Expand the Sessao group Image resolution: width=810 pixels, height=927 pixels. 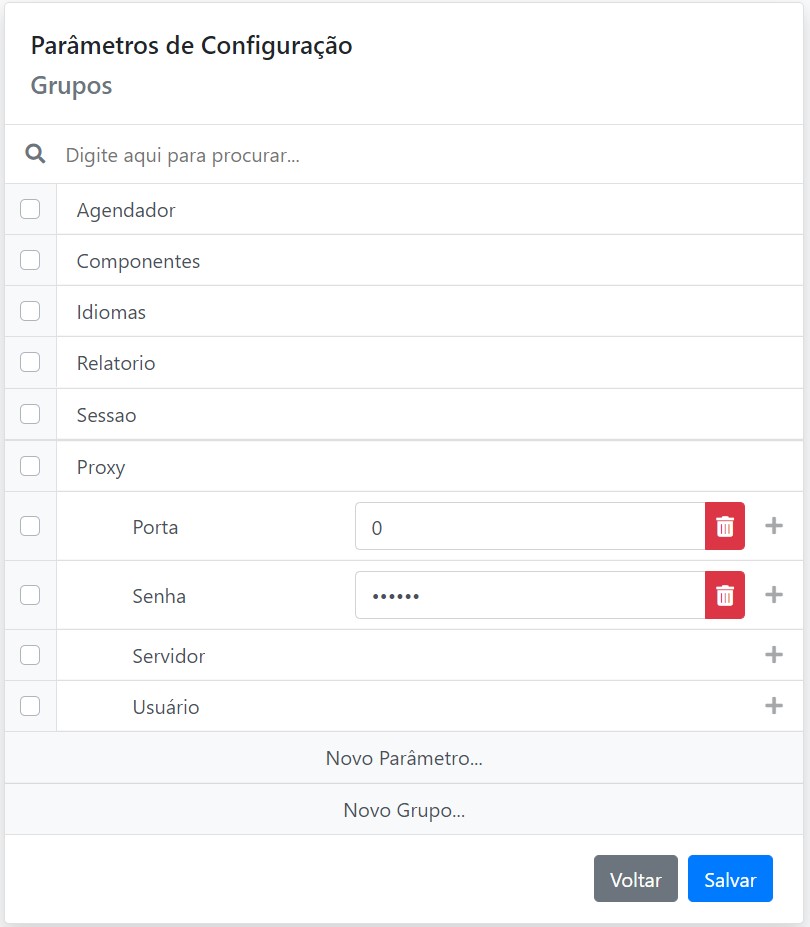click(x=106, y=415)
